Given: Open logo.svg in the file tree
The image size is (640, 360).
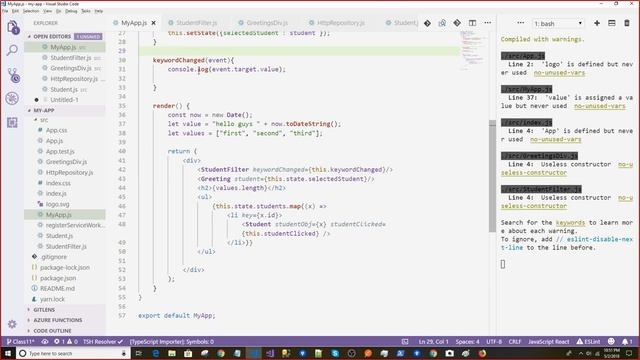Looking at the screenshot, I should point(57,204).
